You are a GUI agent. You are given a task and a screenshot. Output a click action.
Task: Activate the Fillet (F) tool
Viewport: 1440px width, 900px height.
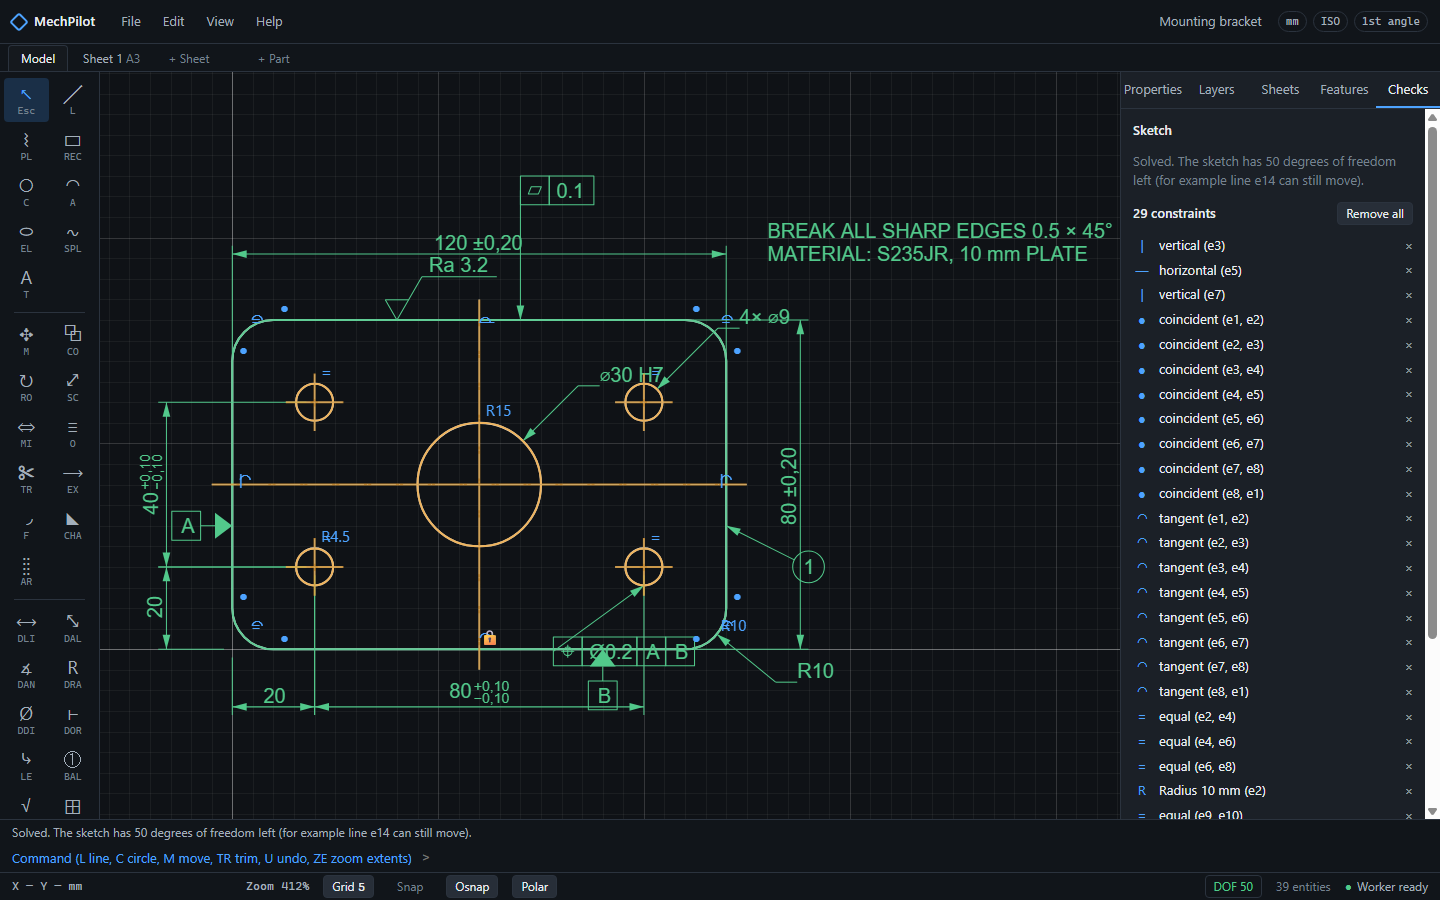coord(26,525)
